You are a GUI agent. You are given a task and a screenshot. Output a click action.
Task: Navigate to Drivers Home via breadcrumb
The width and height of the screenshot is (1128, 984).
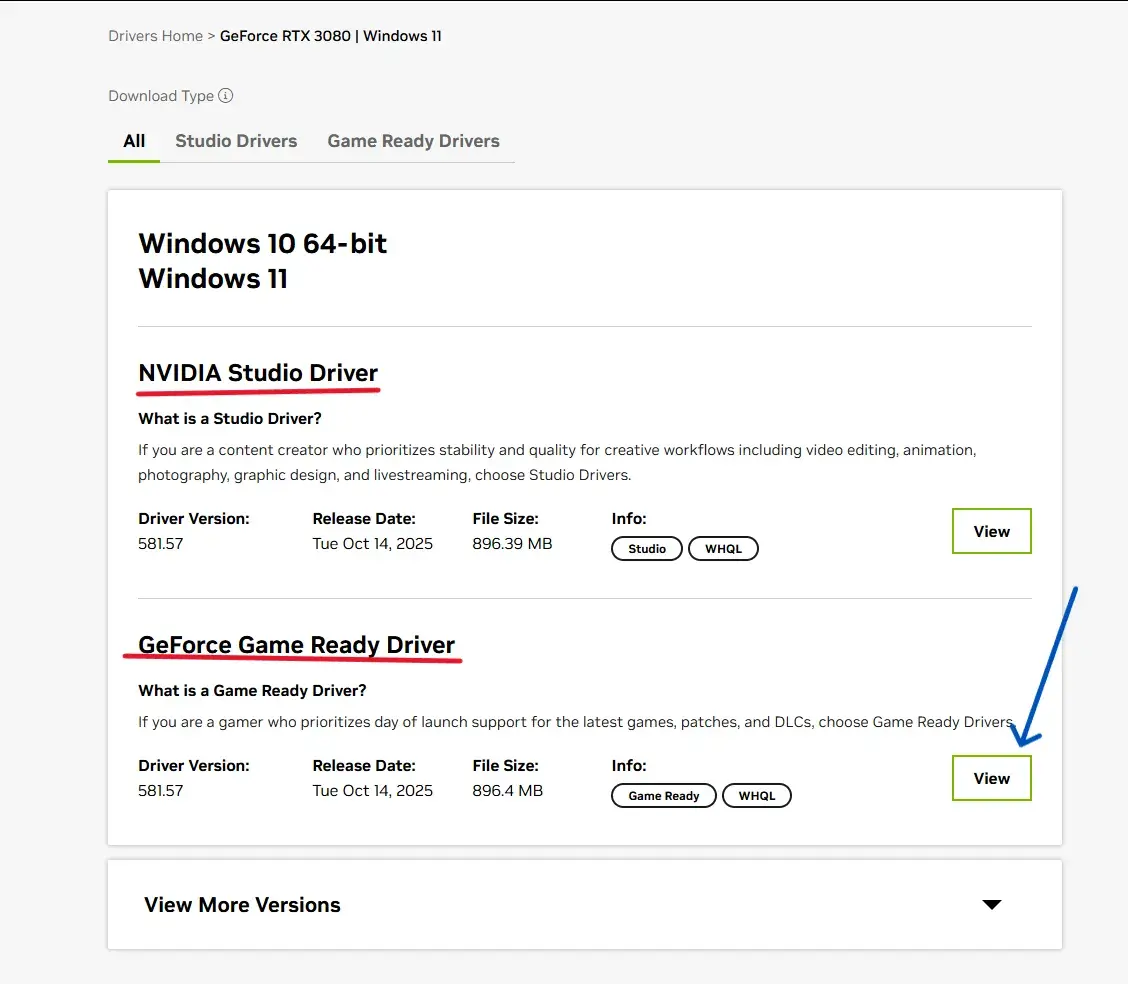pyautogui.click(x=155, y=35)
